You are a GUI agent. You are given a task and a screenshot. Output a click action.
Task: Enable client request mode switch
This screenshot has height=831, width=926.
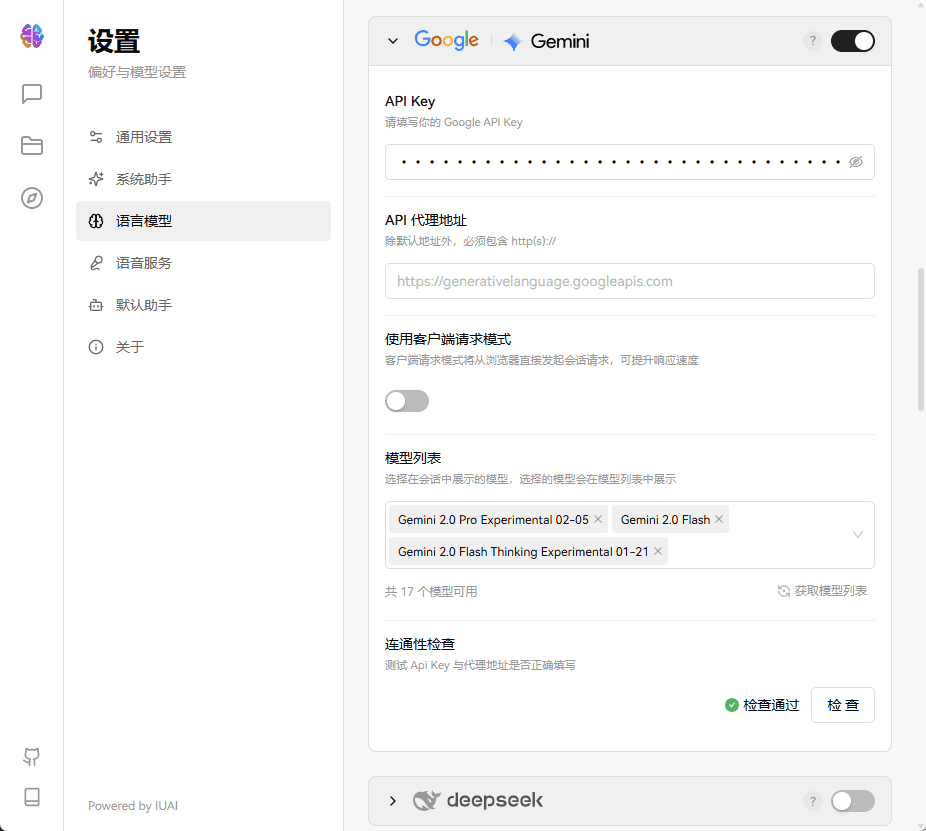407,401
